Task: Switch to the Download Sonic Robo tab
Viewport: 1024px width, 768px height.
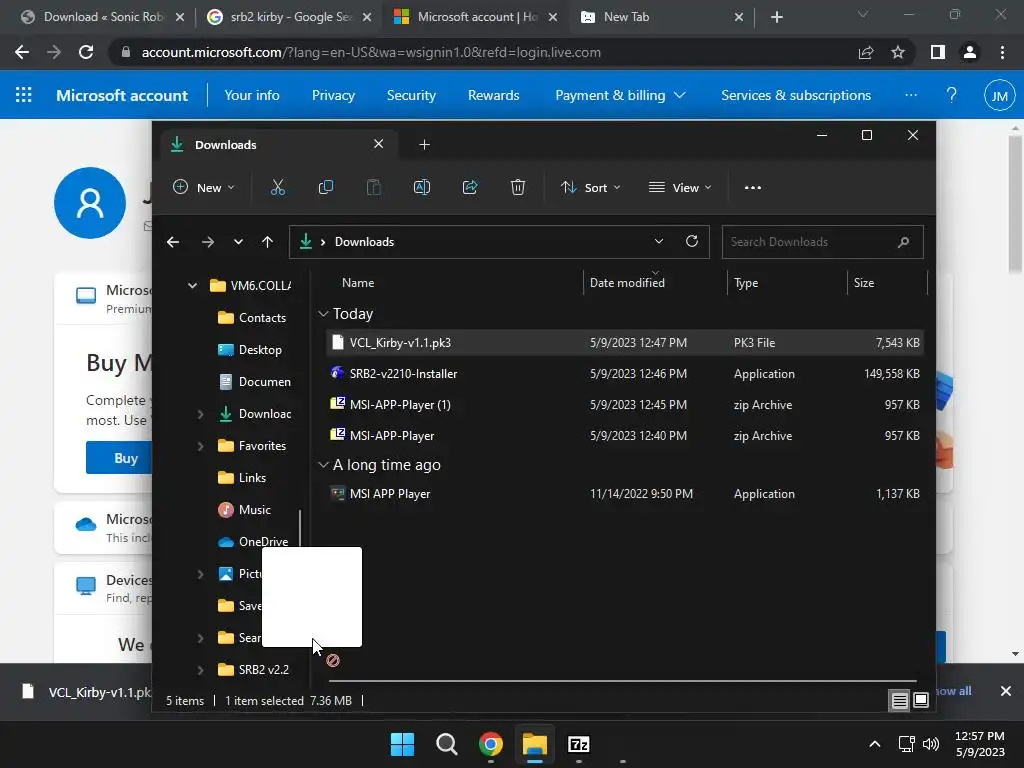Action: [103, 17]
